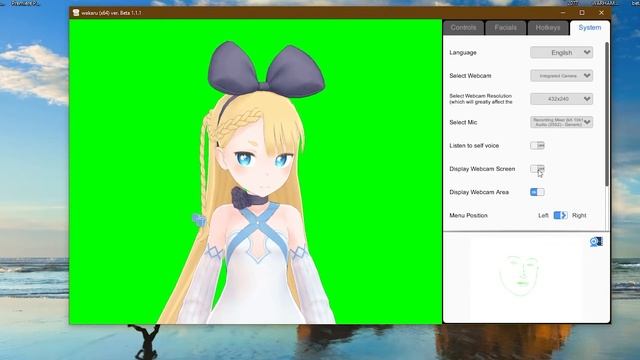Click the "Display Webcam Screen" label
The image size is (640, 360).
coord(482,169)
